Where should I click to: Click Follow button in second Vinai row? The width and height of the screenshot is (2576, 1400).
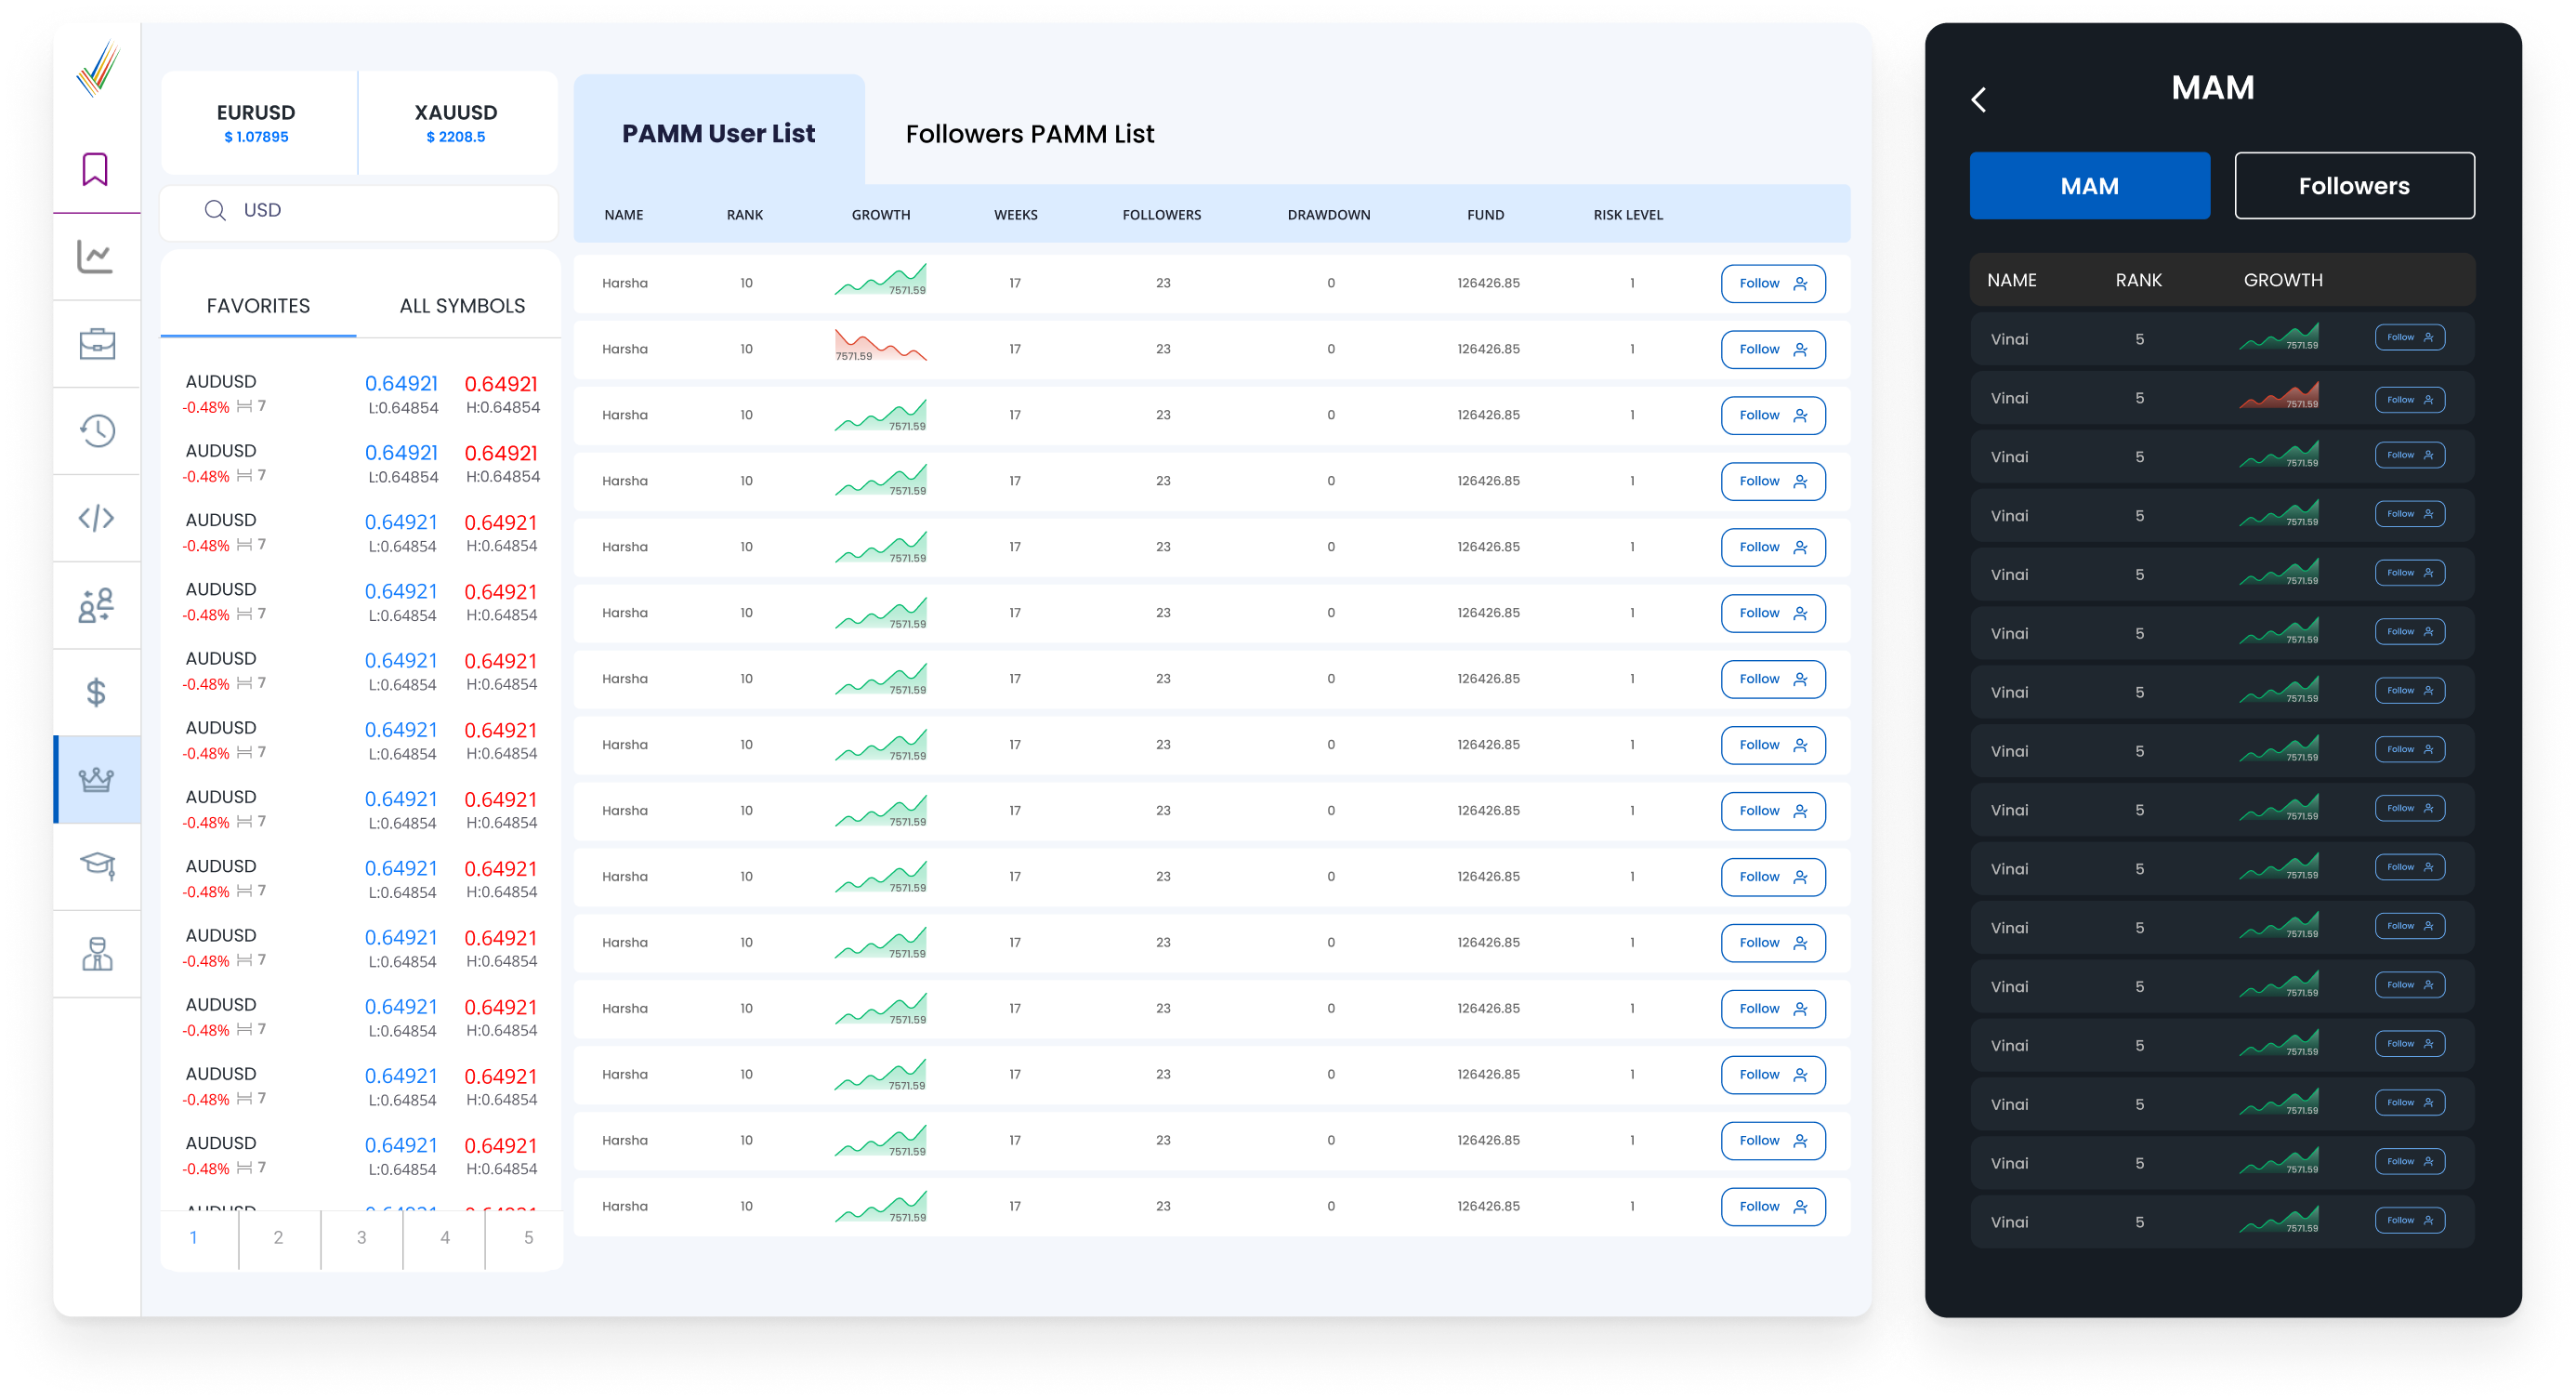coord(2410,400)
